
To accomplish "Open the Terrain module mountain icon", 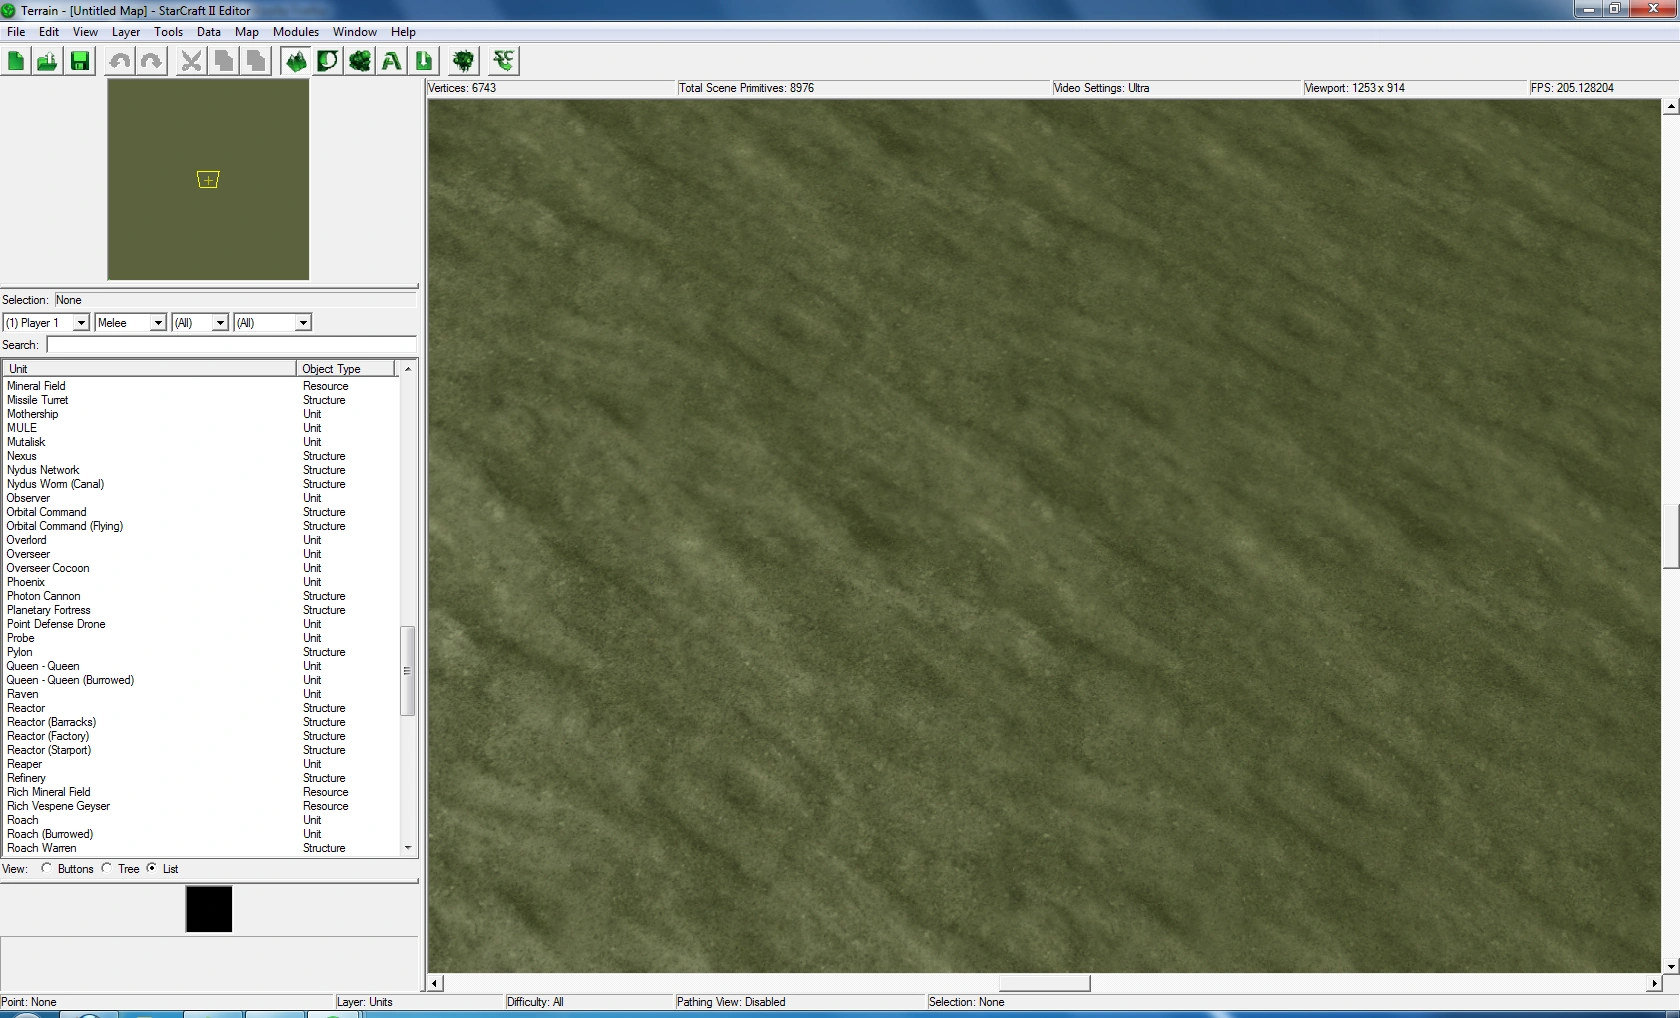I will point(296,61).
